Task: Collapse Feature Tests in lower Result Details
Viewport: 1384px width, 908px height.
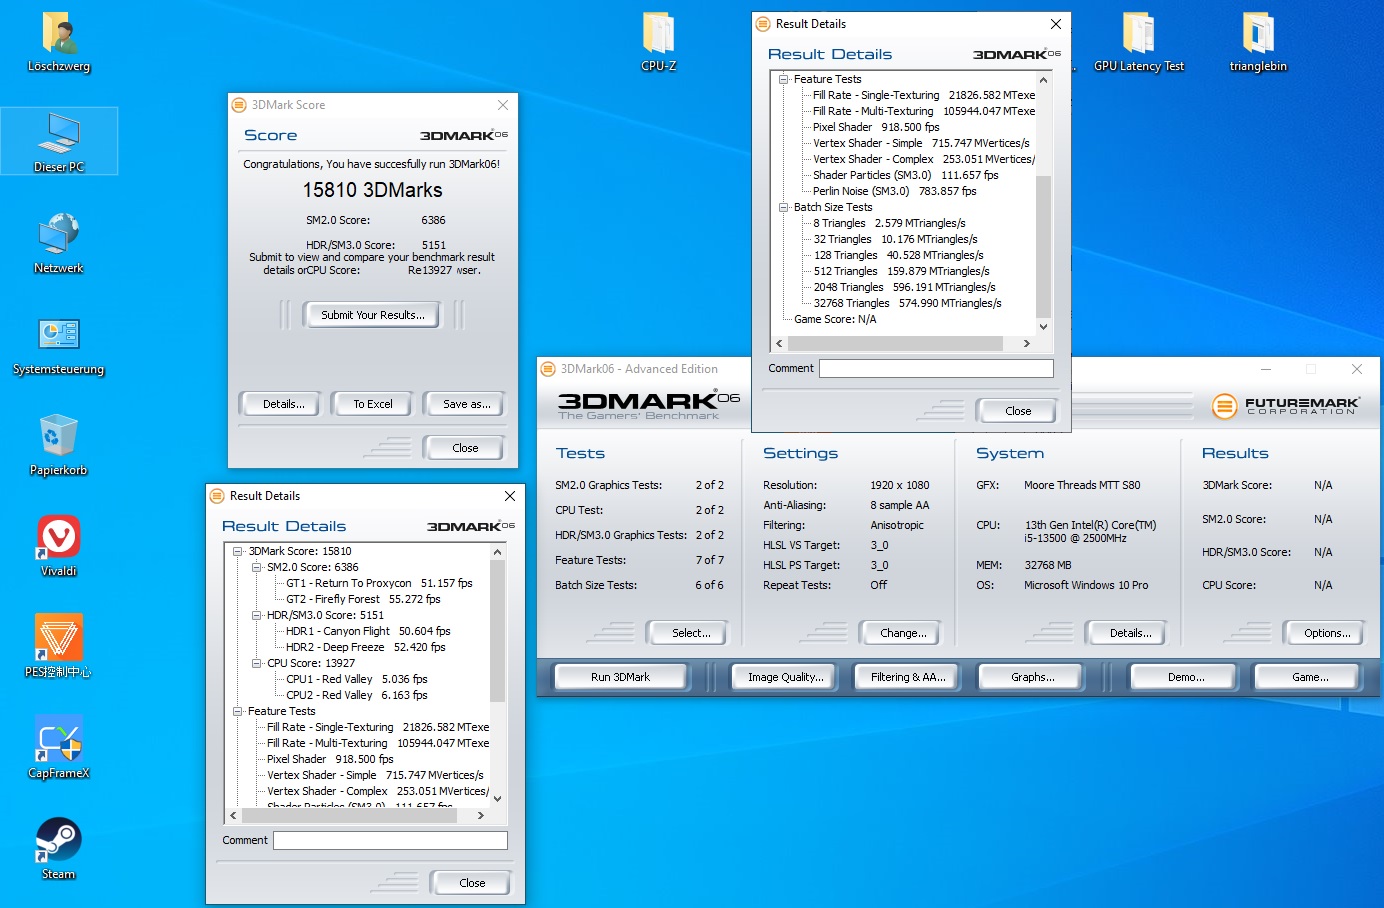Action: tap(238, 711)
